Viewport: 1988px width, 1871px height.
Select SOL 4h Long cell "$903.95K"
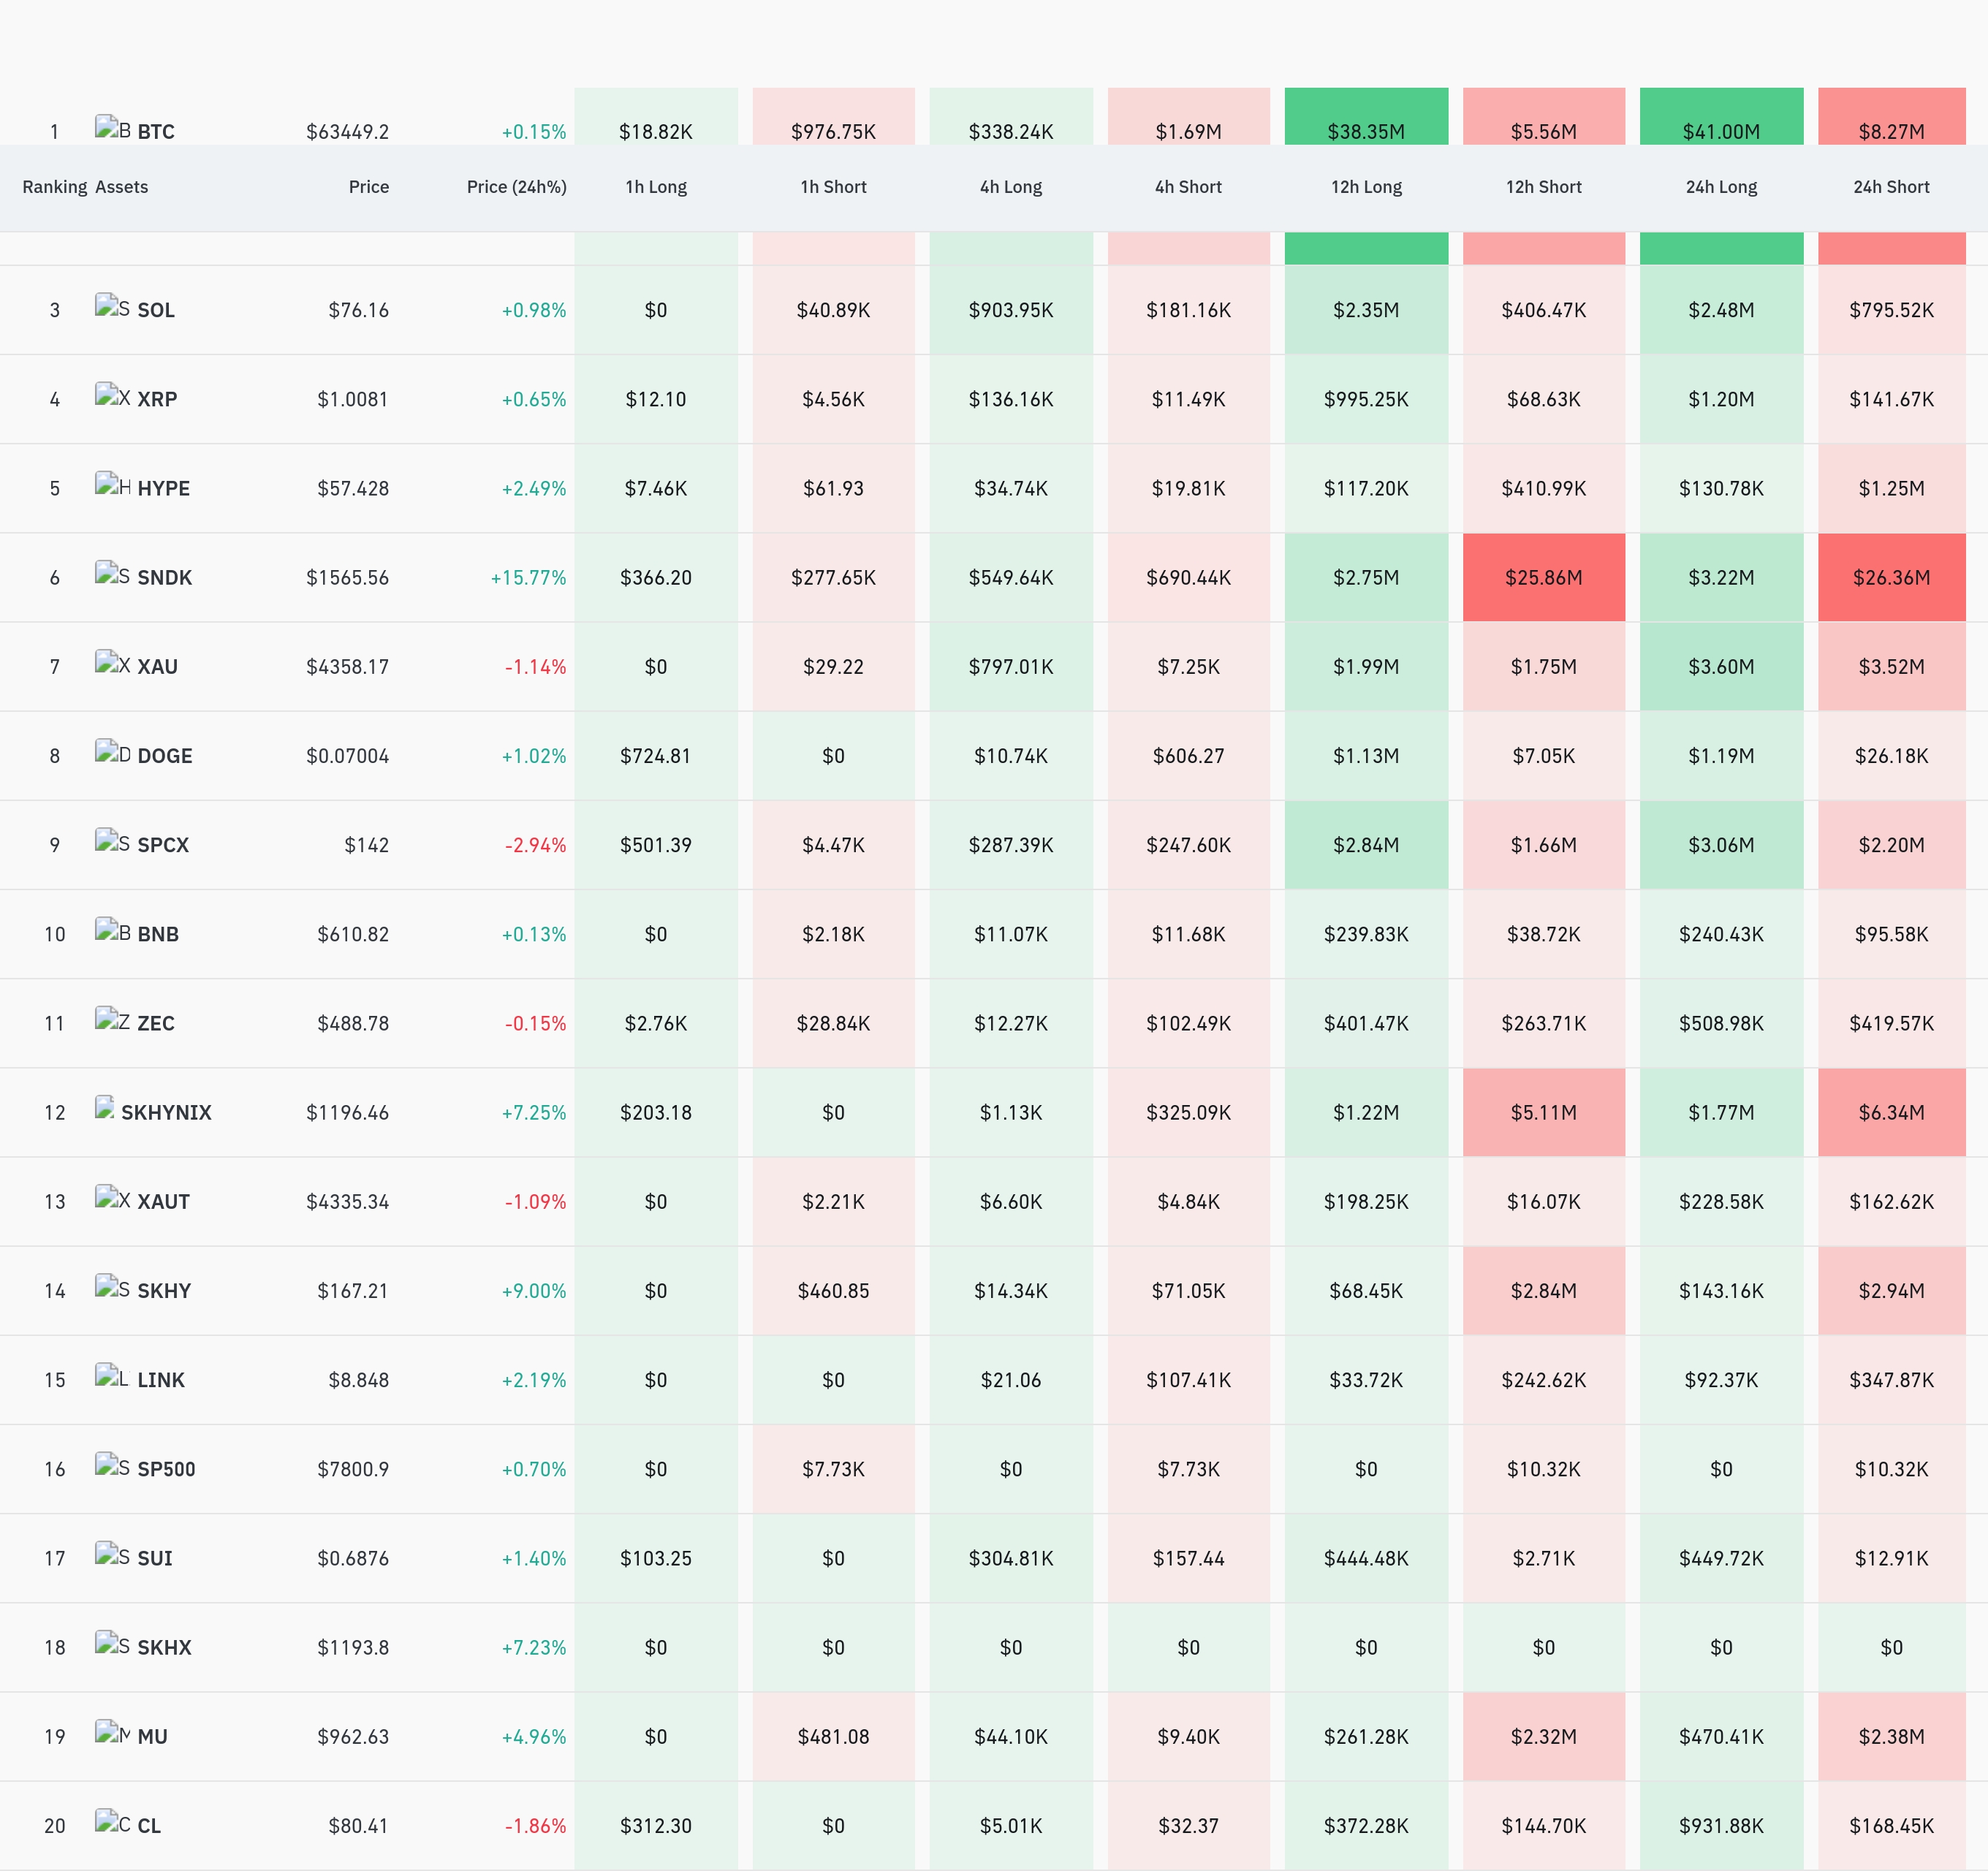point(1011,310)
